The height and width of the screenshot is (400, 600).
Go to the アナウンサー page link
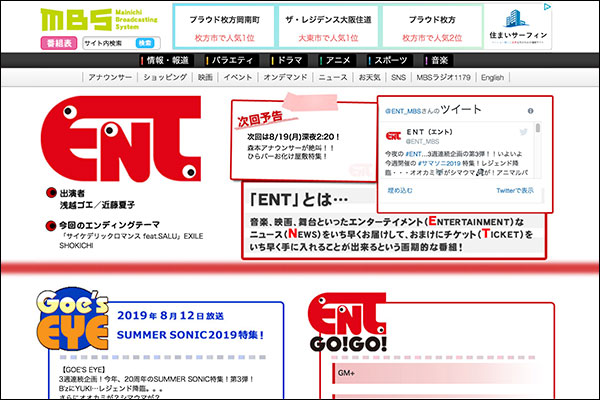click(111, 77)
